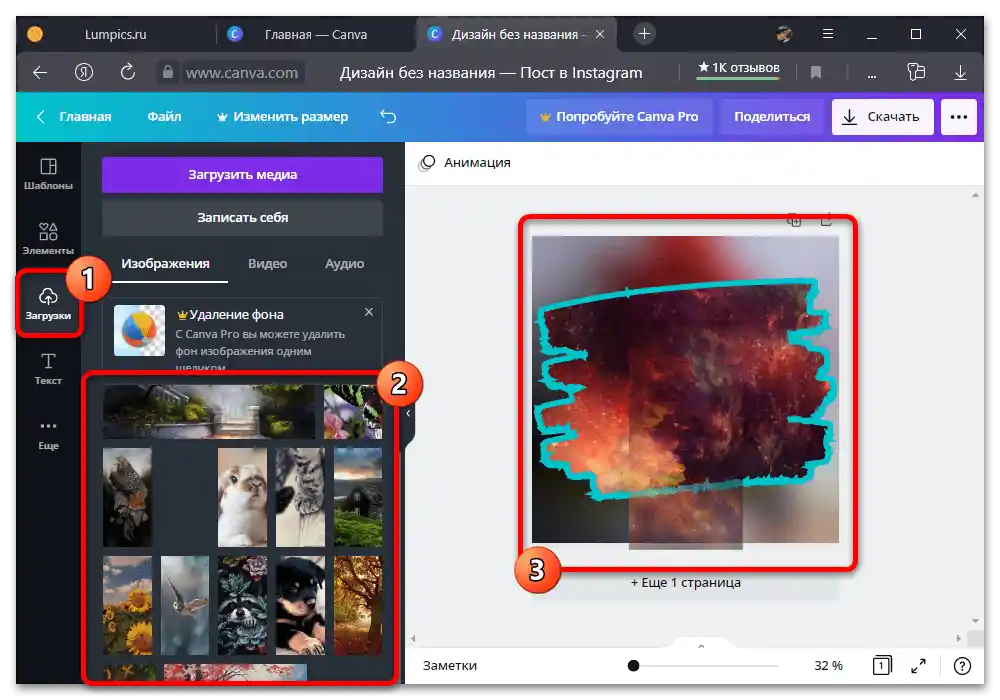Open the Еще more sidebar options
Screen dimensions: 1000x700
tap(48, 435)
